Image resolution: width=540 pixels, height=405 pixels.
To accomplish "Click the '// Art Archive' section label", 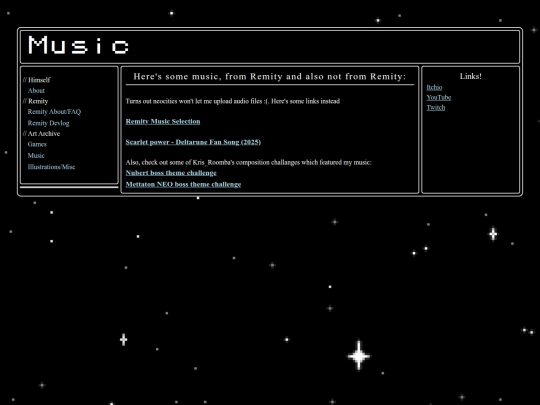I will pos(41,134).
